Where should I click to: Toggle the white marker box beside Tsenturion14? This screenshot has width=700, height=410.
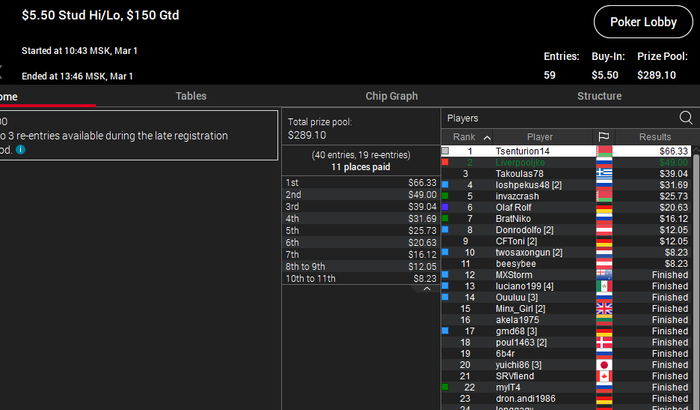pyautogui.click(x=445, y=151)
